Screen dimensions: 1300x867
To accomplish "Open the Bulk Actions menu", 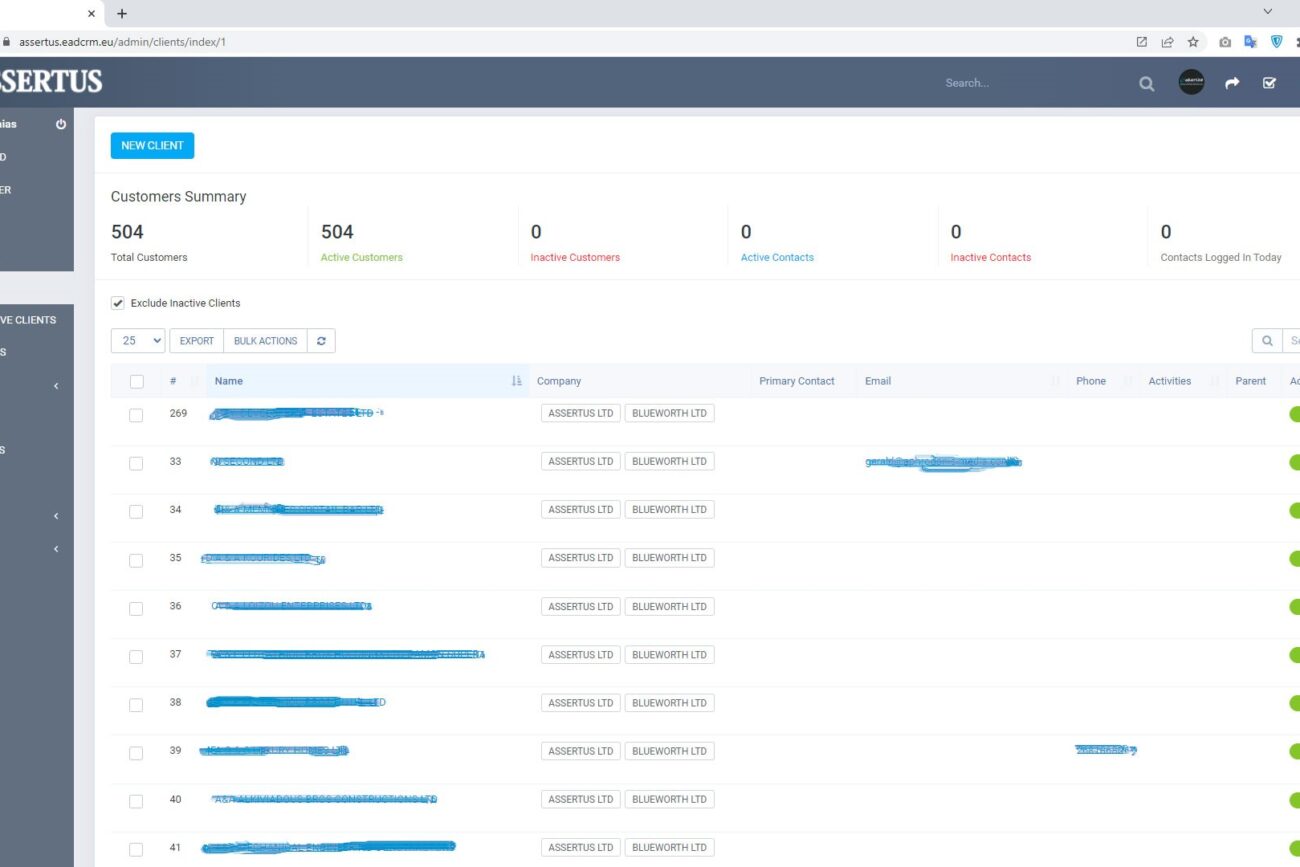I will [x=265, y=341].
